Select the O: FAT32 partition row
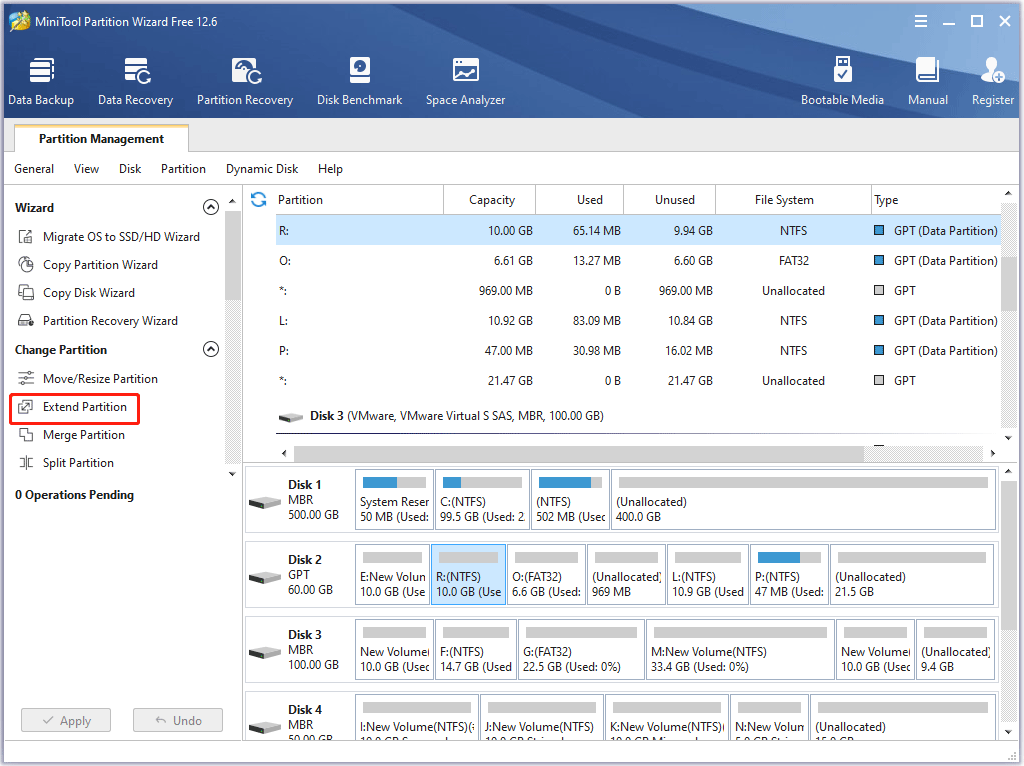The height and width of the screenshot is (766, 1024). tap(637, 261)
